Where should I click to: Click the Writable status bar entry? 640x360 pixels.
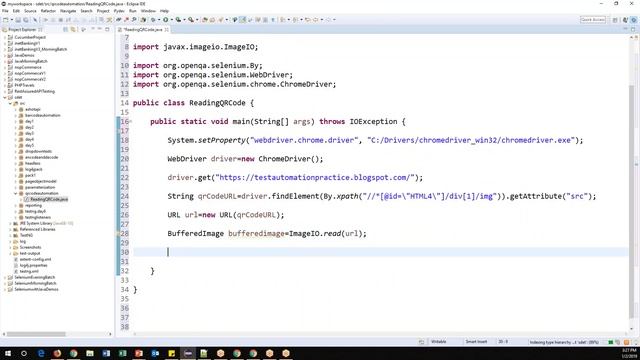[x=439, y=342]
